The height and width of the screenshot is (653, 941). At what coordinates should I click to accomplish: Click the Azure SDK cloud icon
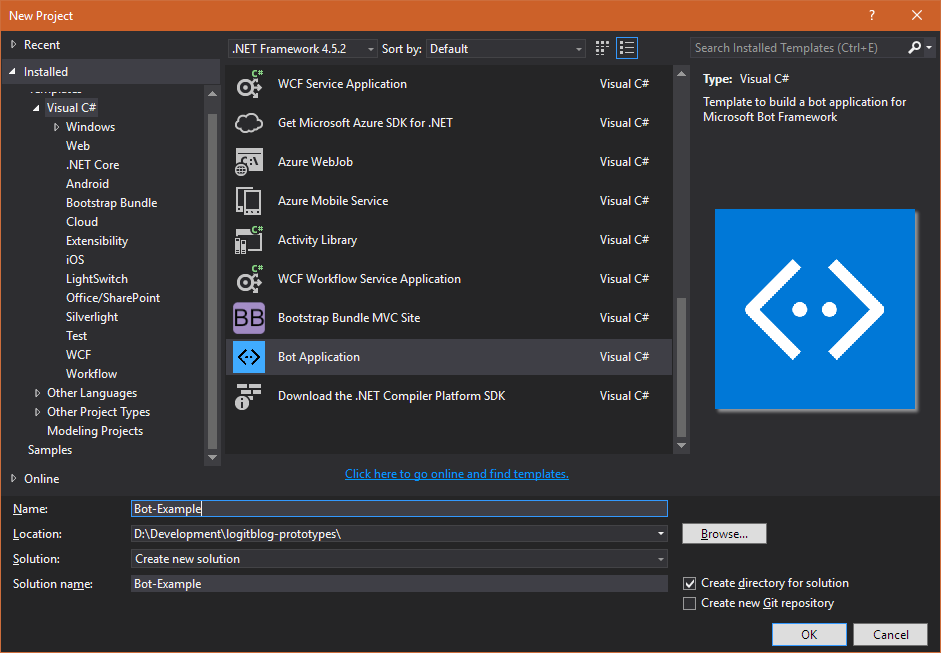coord(248,123)
